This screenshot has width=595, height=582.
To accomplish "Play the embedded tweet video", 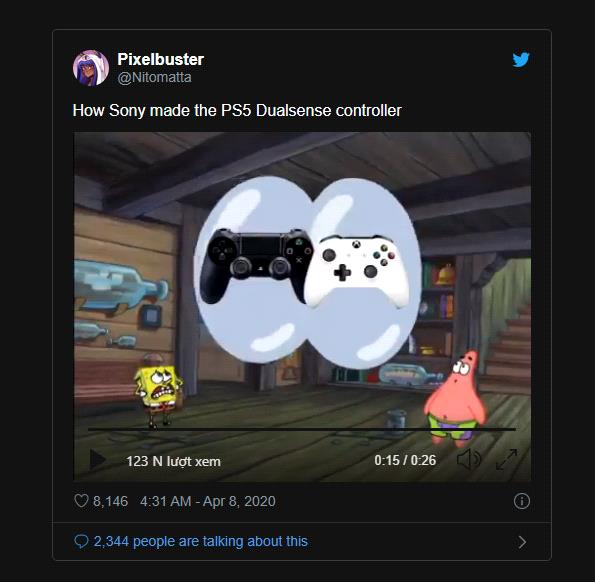I will [98, 459].
